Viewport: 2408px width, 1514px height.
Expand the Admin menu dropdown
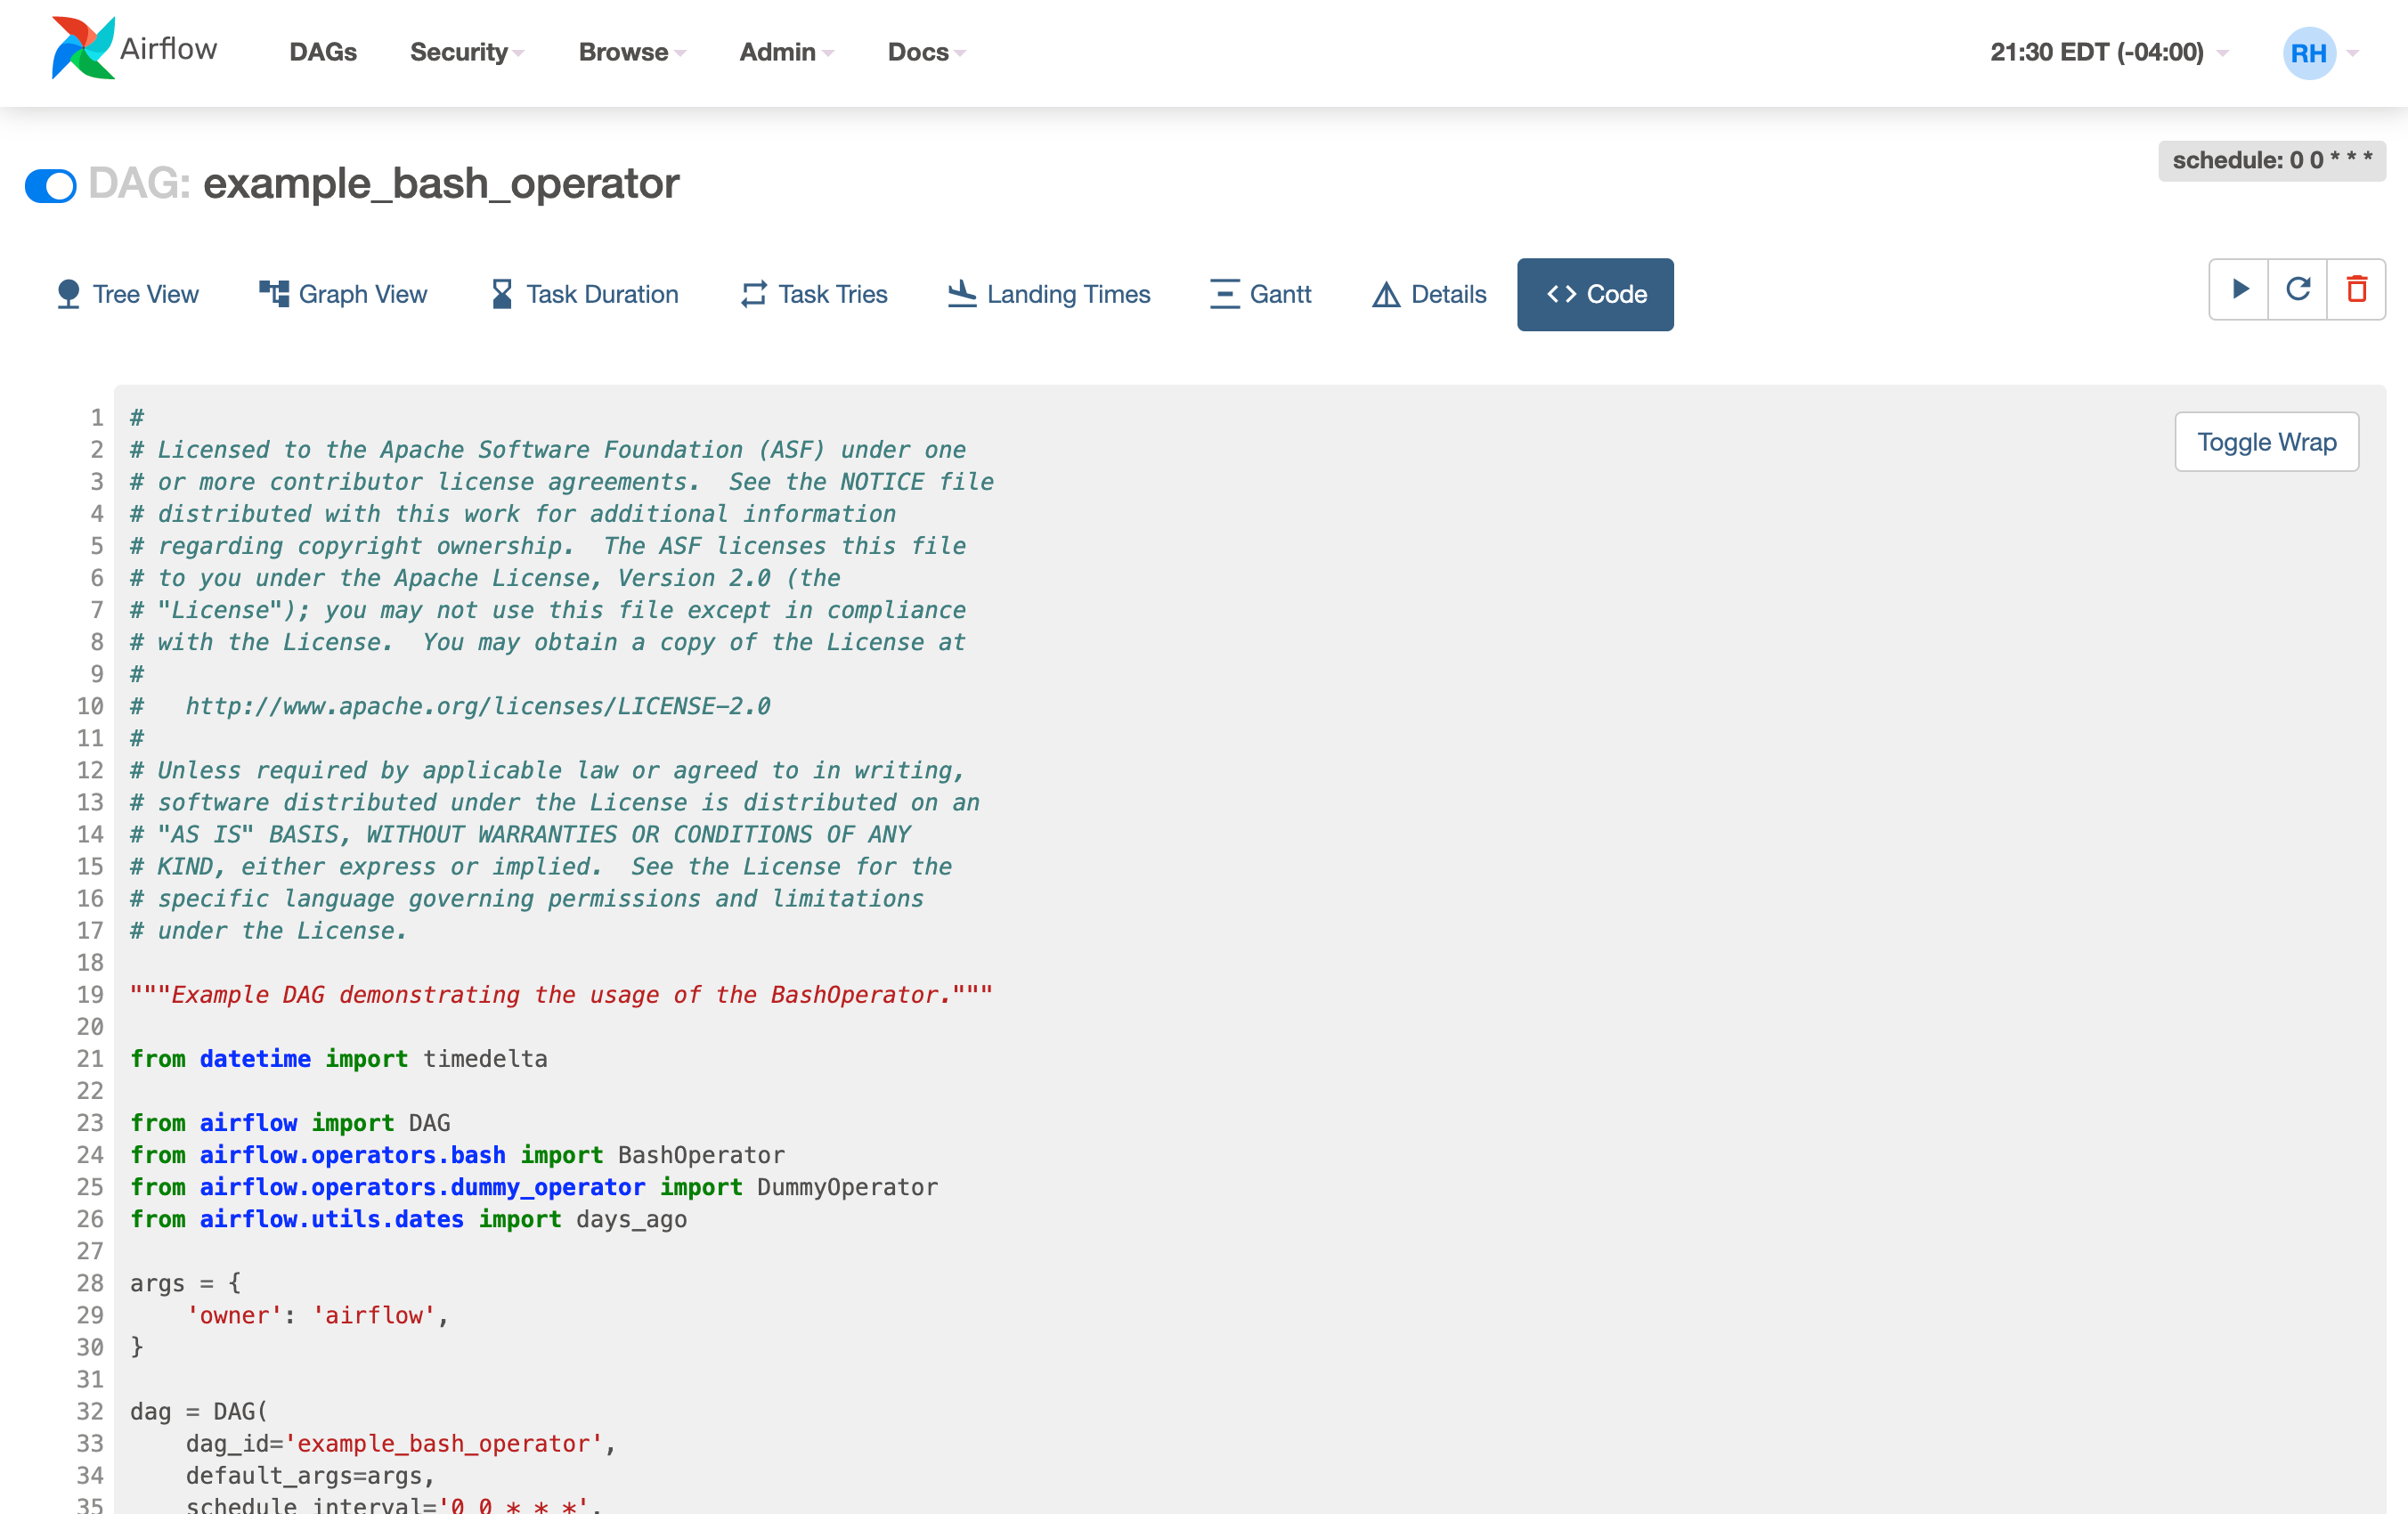tap(783, 51)
